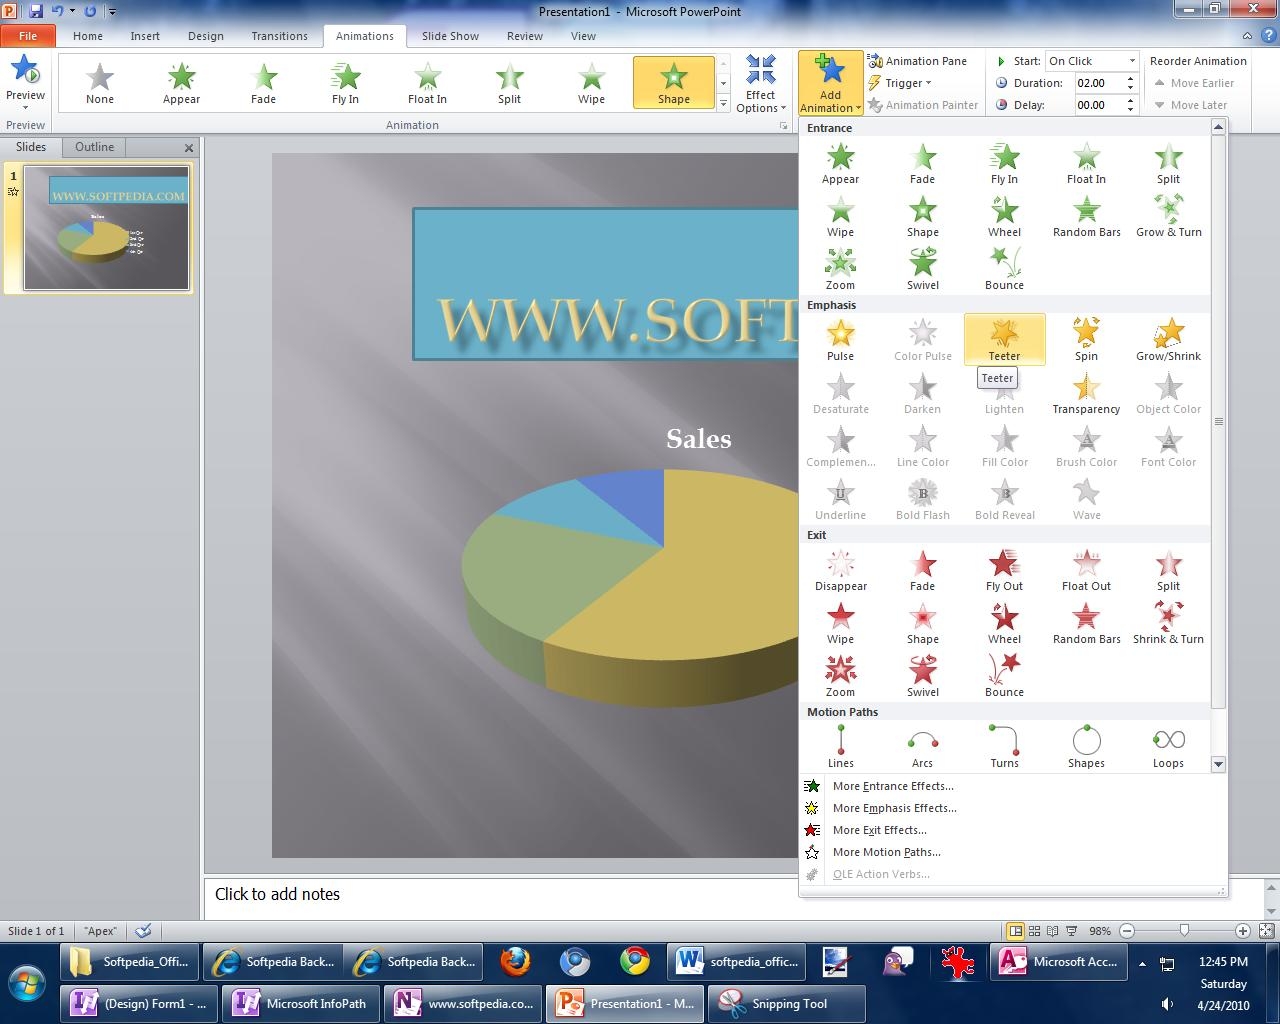
Task: Select the Teeter emphasis animation
Action: click(x=1004, y=339)
